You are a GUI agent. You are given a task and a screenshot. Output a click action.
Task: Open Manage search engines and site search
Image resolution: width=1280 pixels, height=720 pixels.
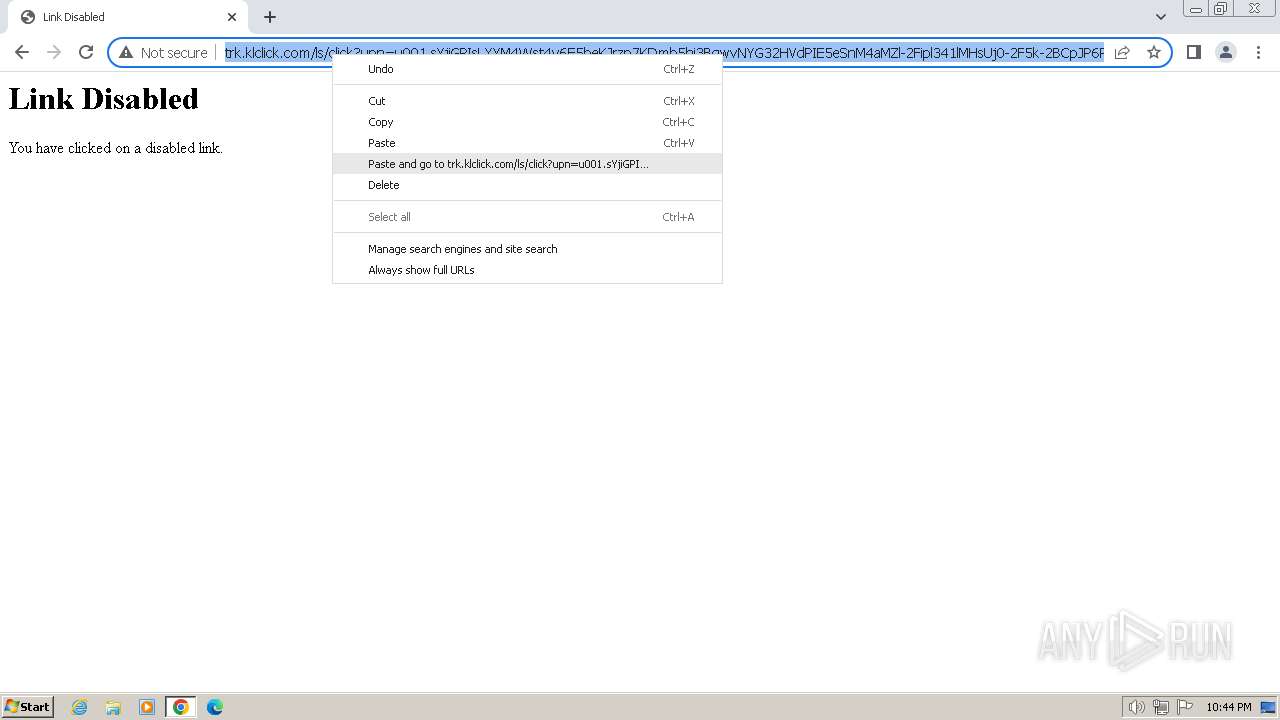tap(527, 249)
